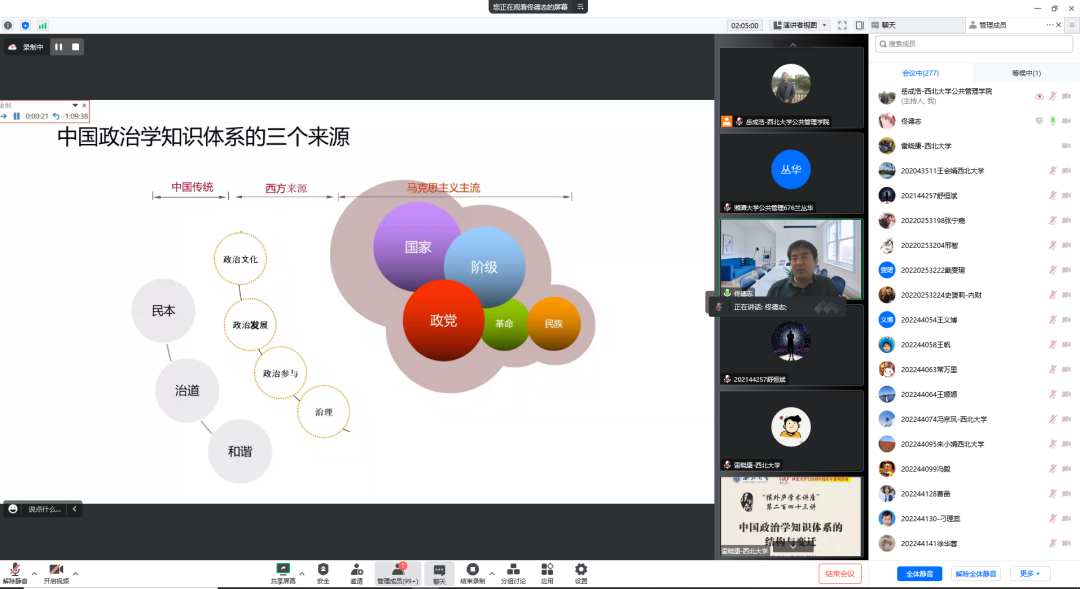The width and height of the screenshot is (1080, 589).
Task: Open the Apps (应用) icon in toolbar
Action: coord(547,570)
